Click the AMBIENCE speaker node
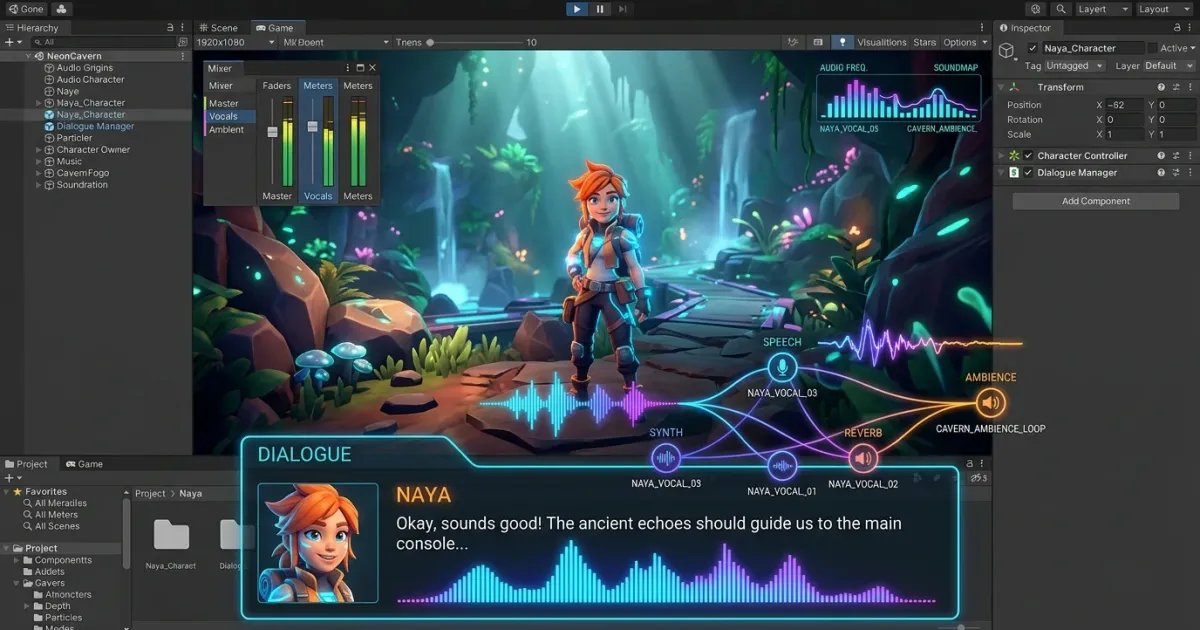Image resolution: width=1200 pixels, height=630 pixels. tap(990, 403)
